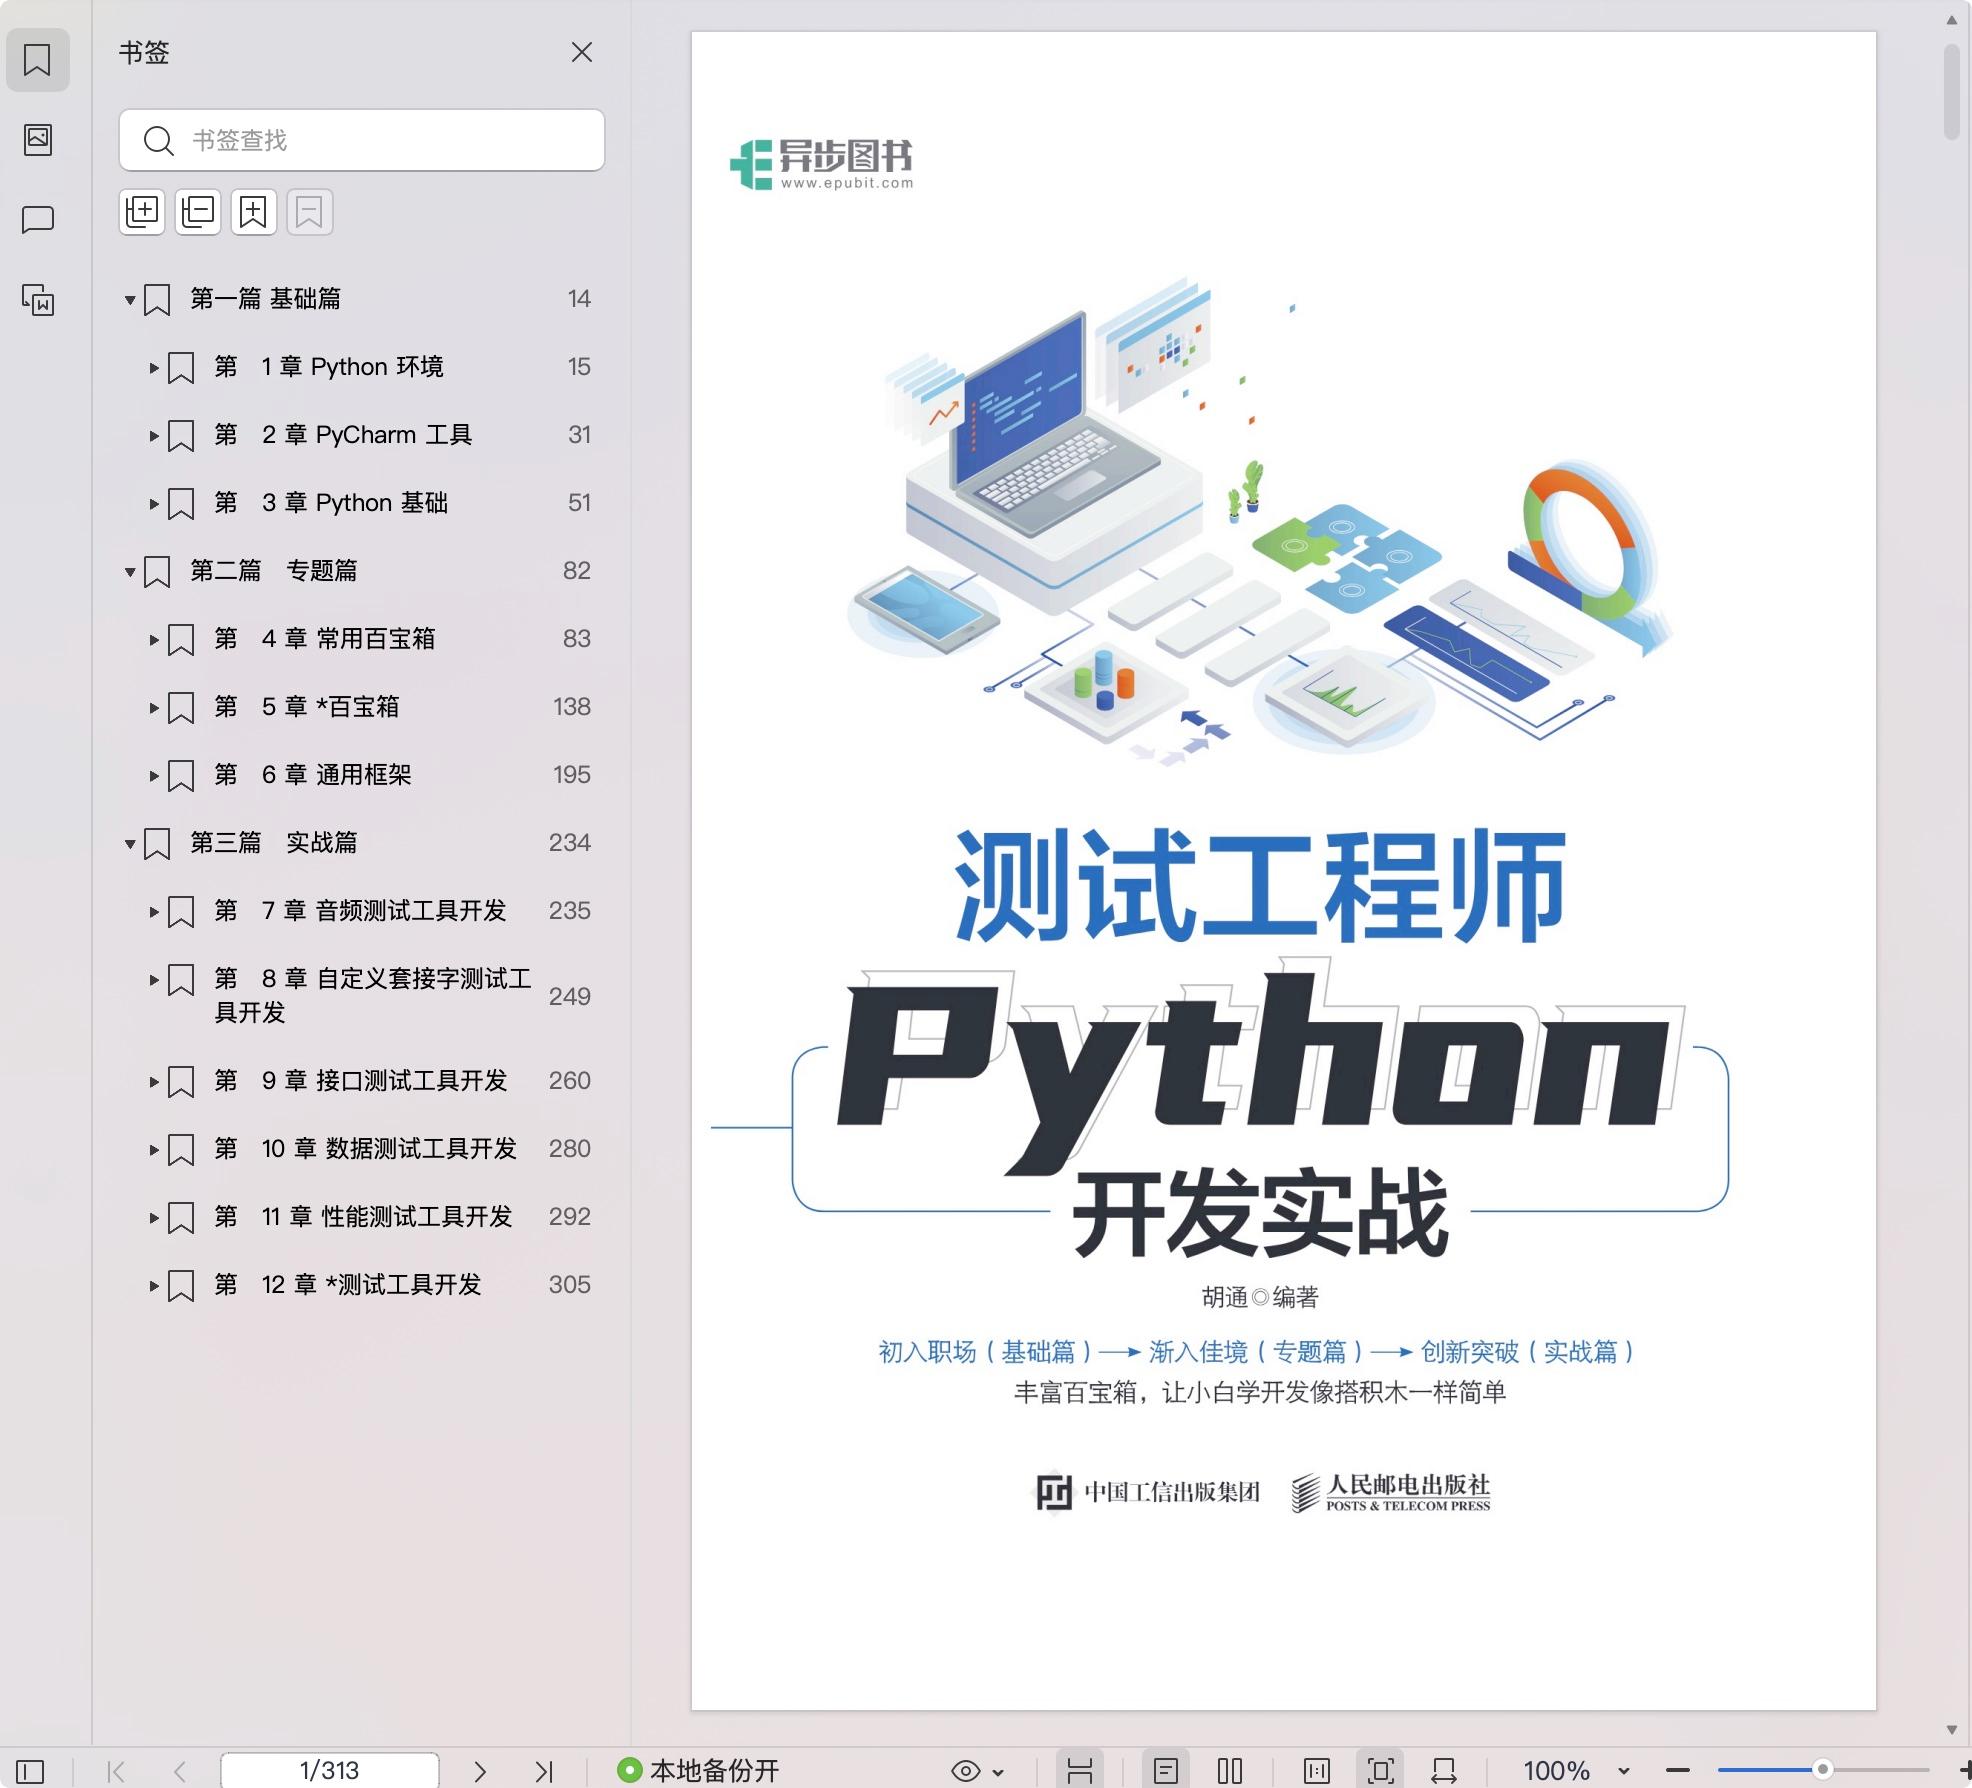Expand 第 2 章 PyCharm 工具
This screenshot has width=1972, height=1788.
click(154, 435)
